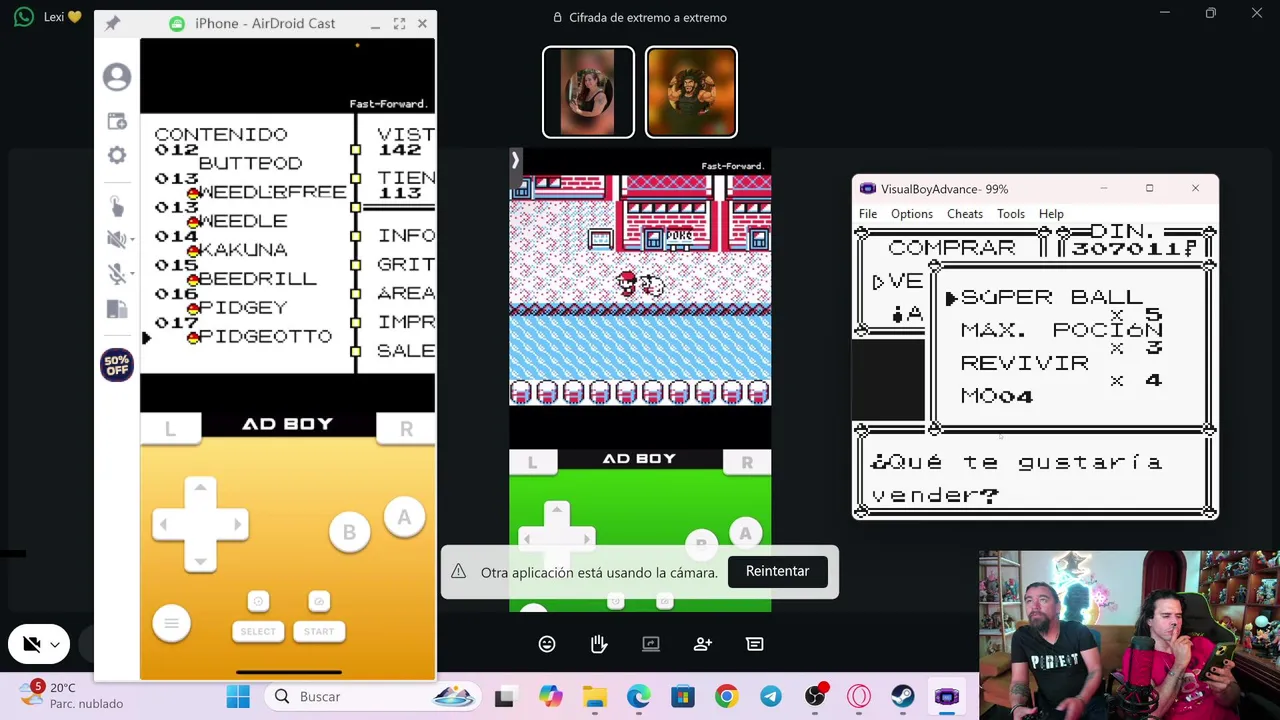This screenshot has width=1280, height=720.
Task: Tap the L button on green emulator
Action: tap(532, 462)
